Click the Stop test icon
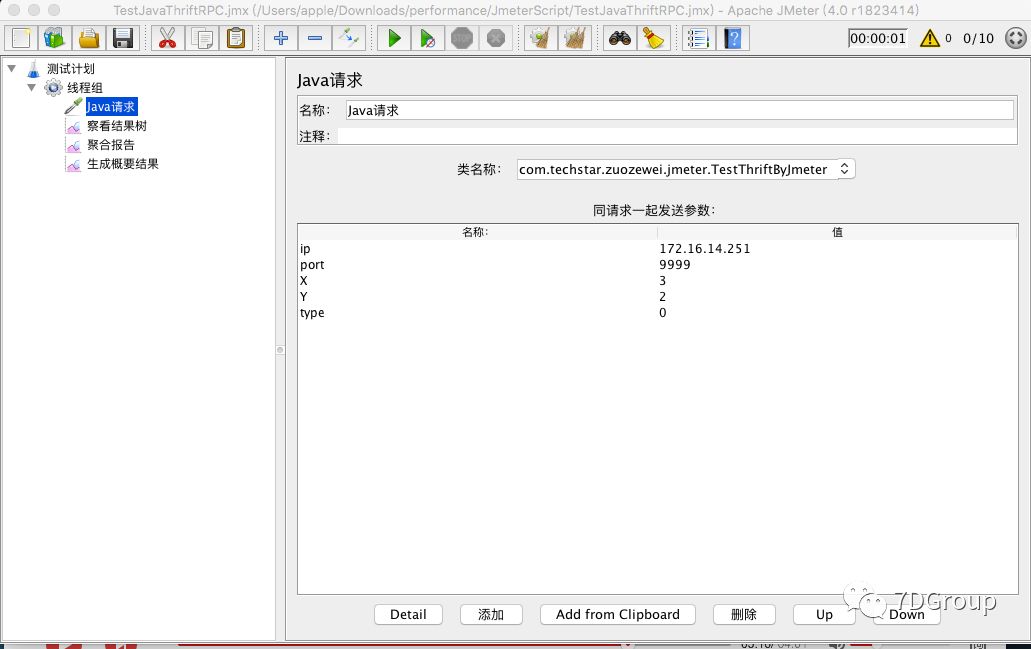 (462, 38)
